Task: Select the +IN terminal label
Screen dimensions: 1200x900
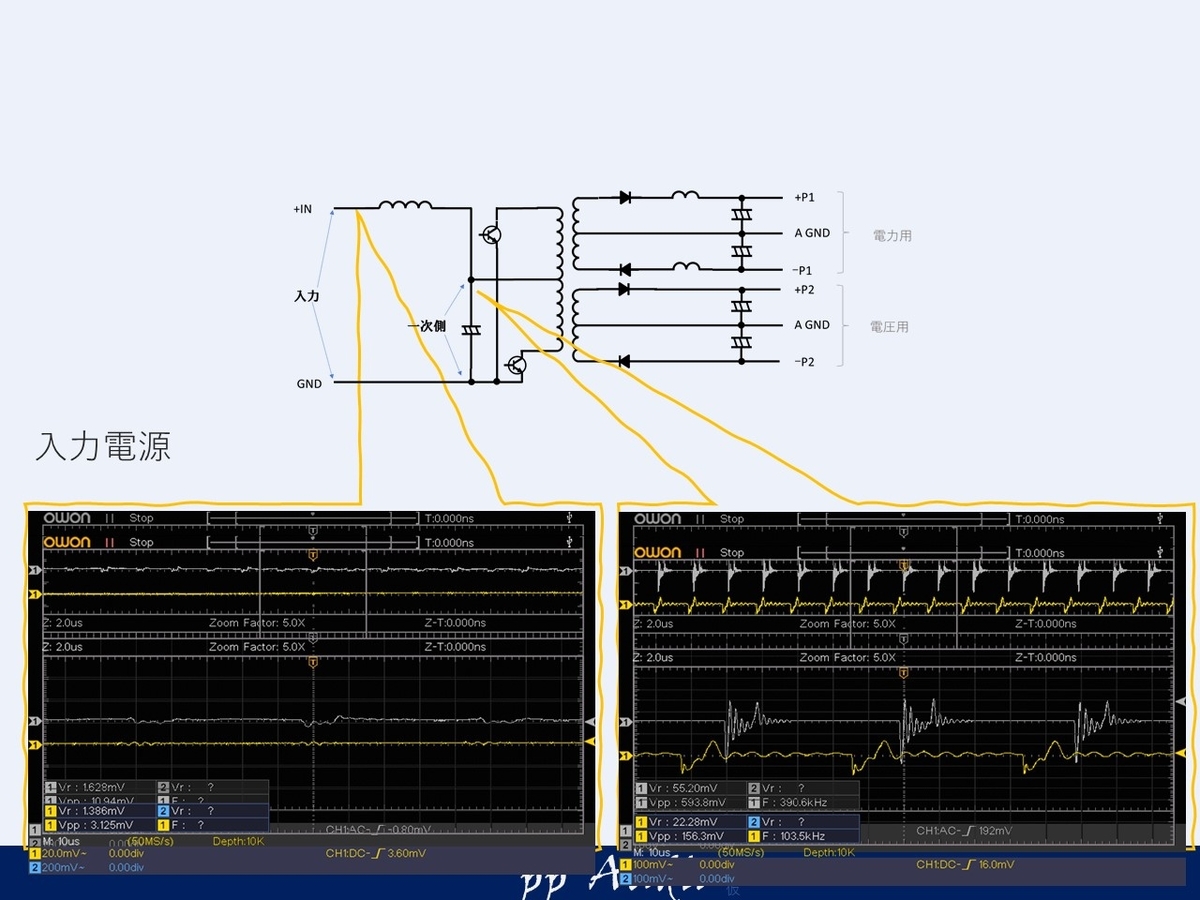Action: [302, 210]
